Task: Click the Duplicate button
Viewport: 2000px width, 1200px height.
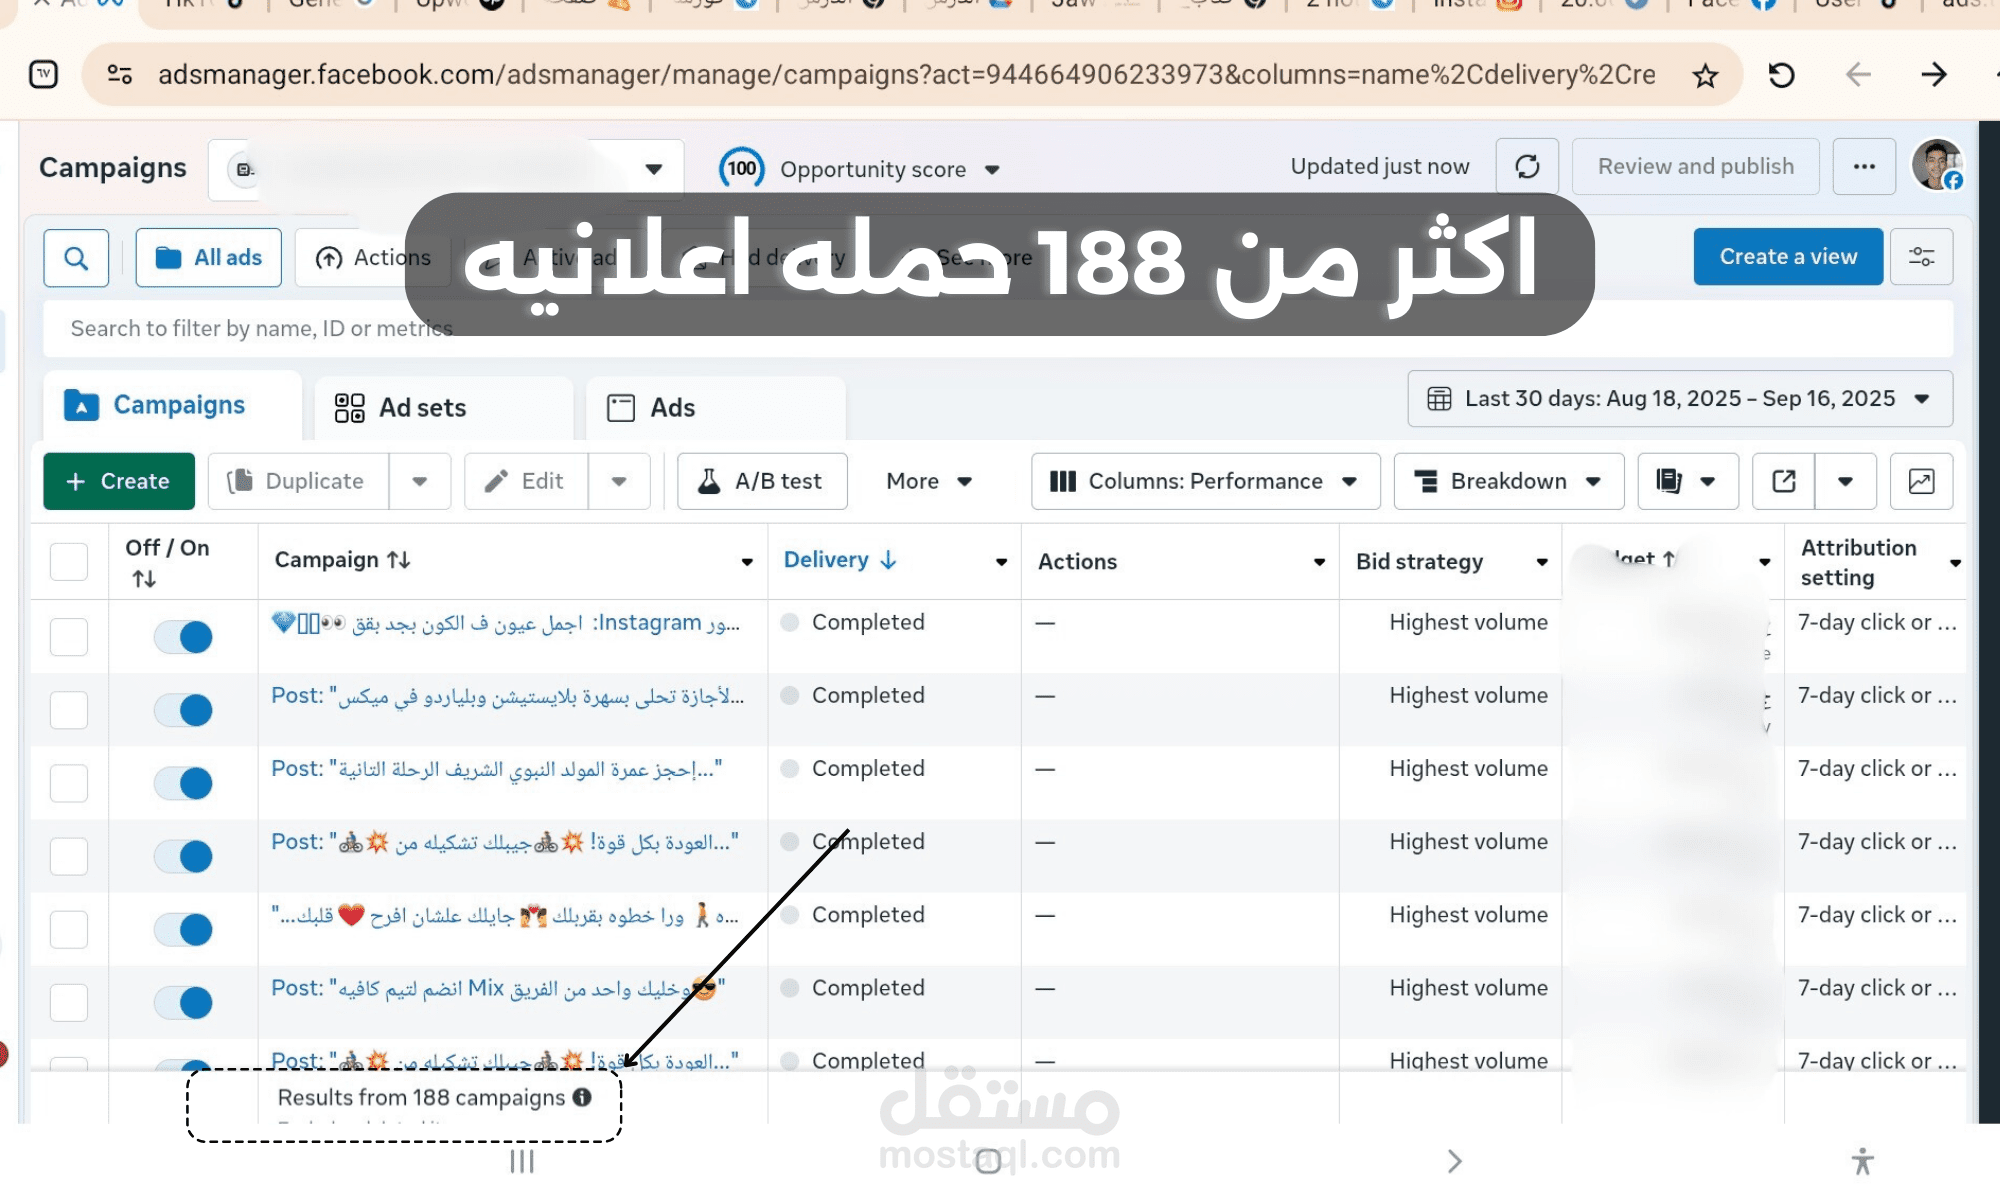Action: tap(299, 481)
